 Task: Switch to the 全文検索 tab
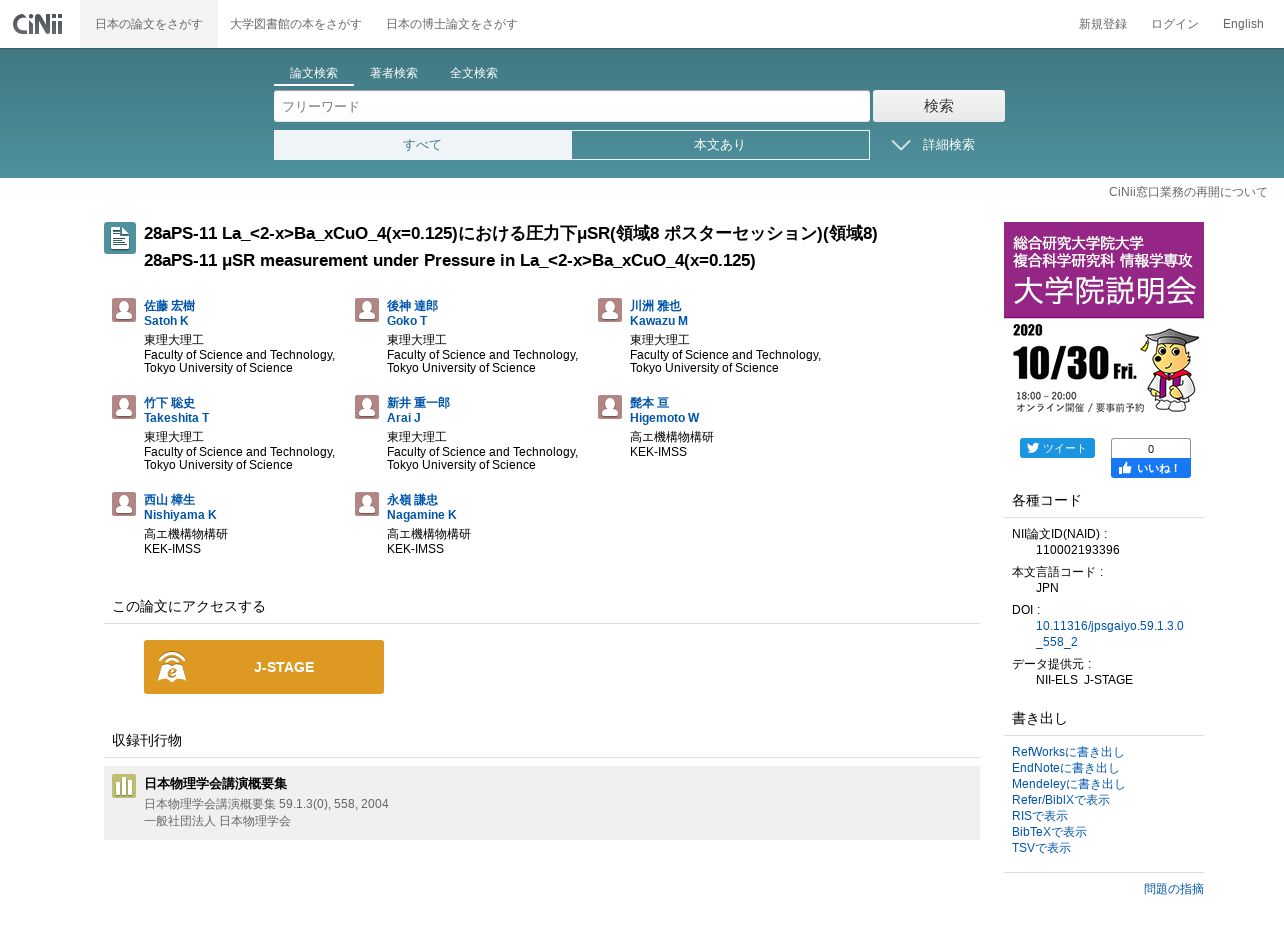pos(474,73)
